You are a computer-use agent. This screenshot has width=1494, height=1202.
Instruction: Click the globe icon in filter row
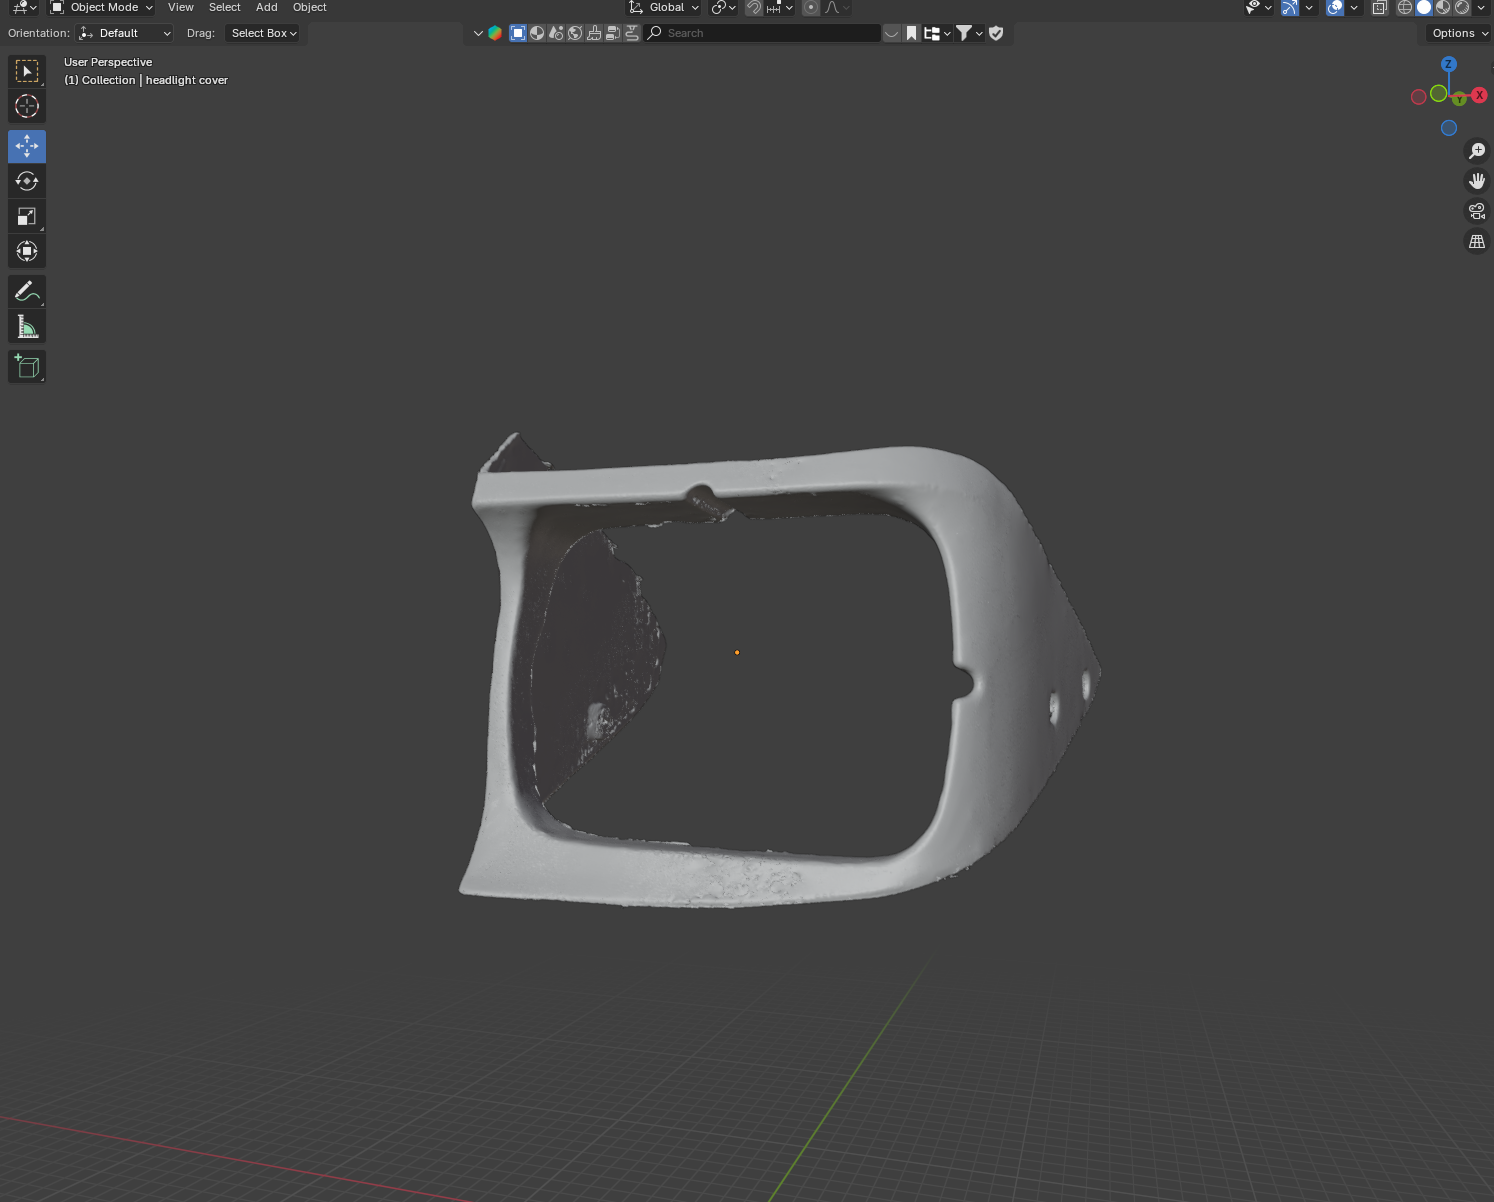[x=575, y=33]
